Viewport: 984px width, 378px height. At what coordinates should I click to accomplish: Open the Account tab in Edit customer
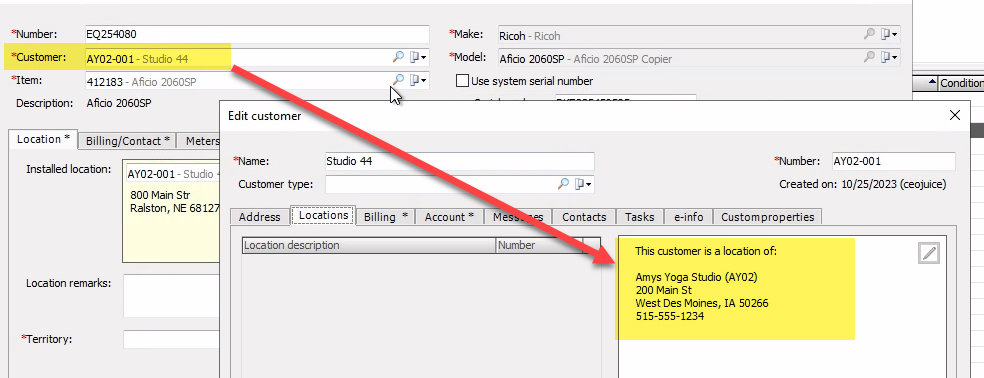(449, 217)
